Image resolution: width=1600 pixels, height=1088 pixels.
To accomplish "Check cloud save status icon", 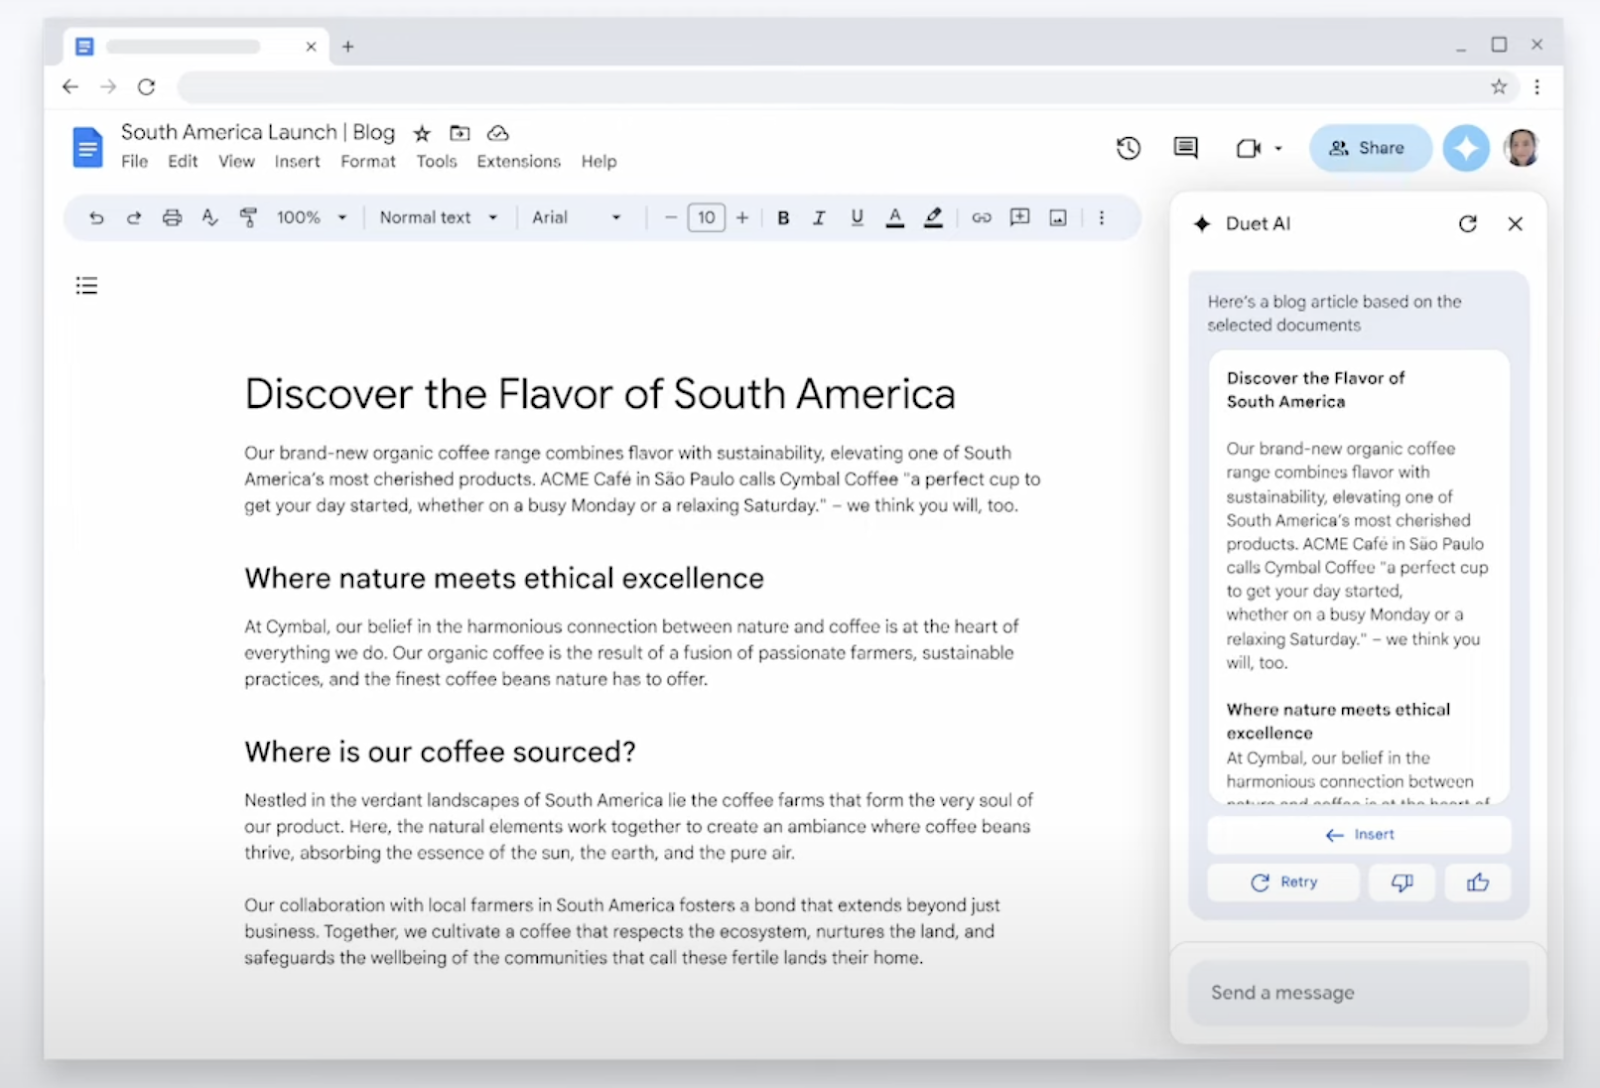I will [498, 133].
